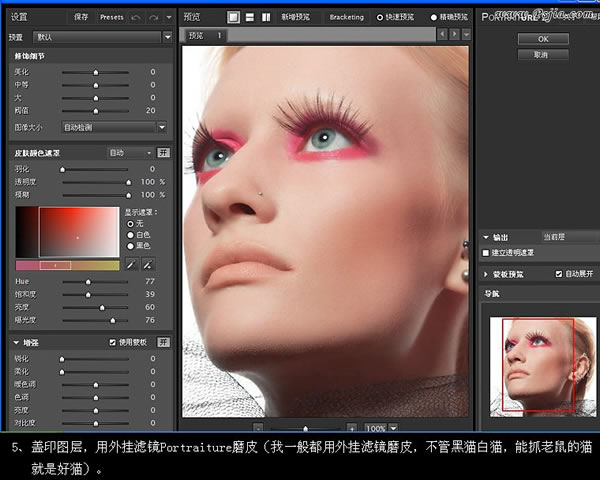Screen dimensions: 600x480
Task: Collapse the 增强 section triangle
Action: click(x=16, y=343)
